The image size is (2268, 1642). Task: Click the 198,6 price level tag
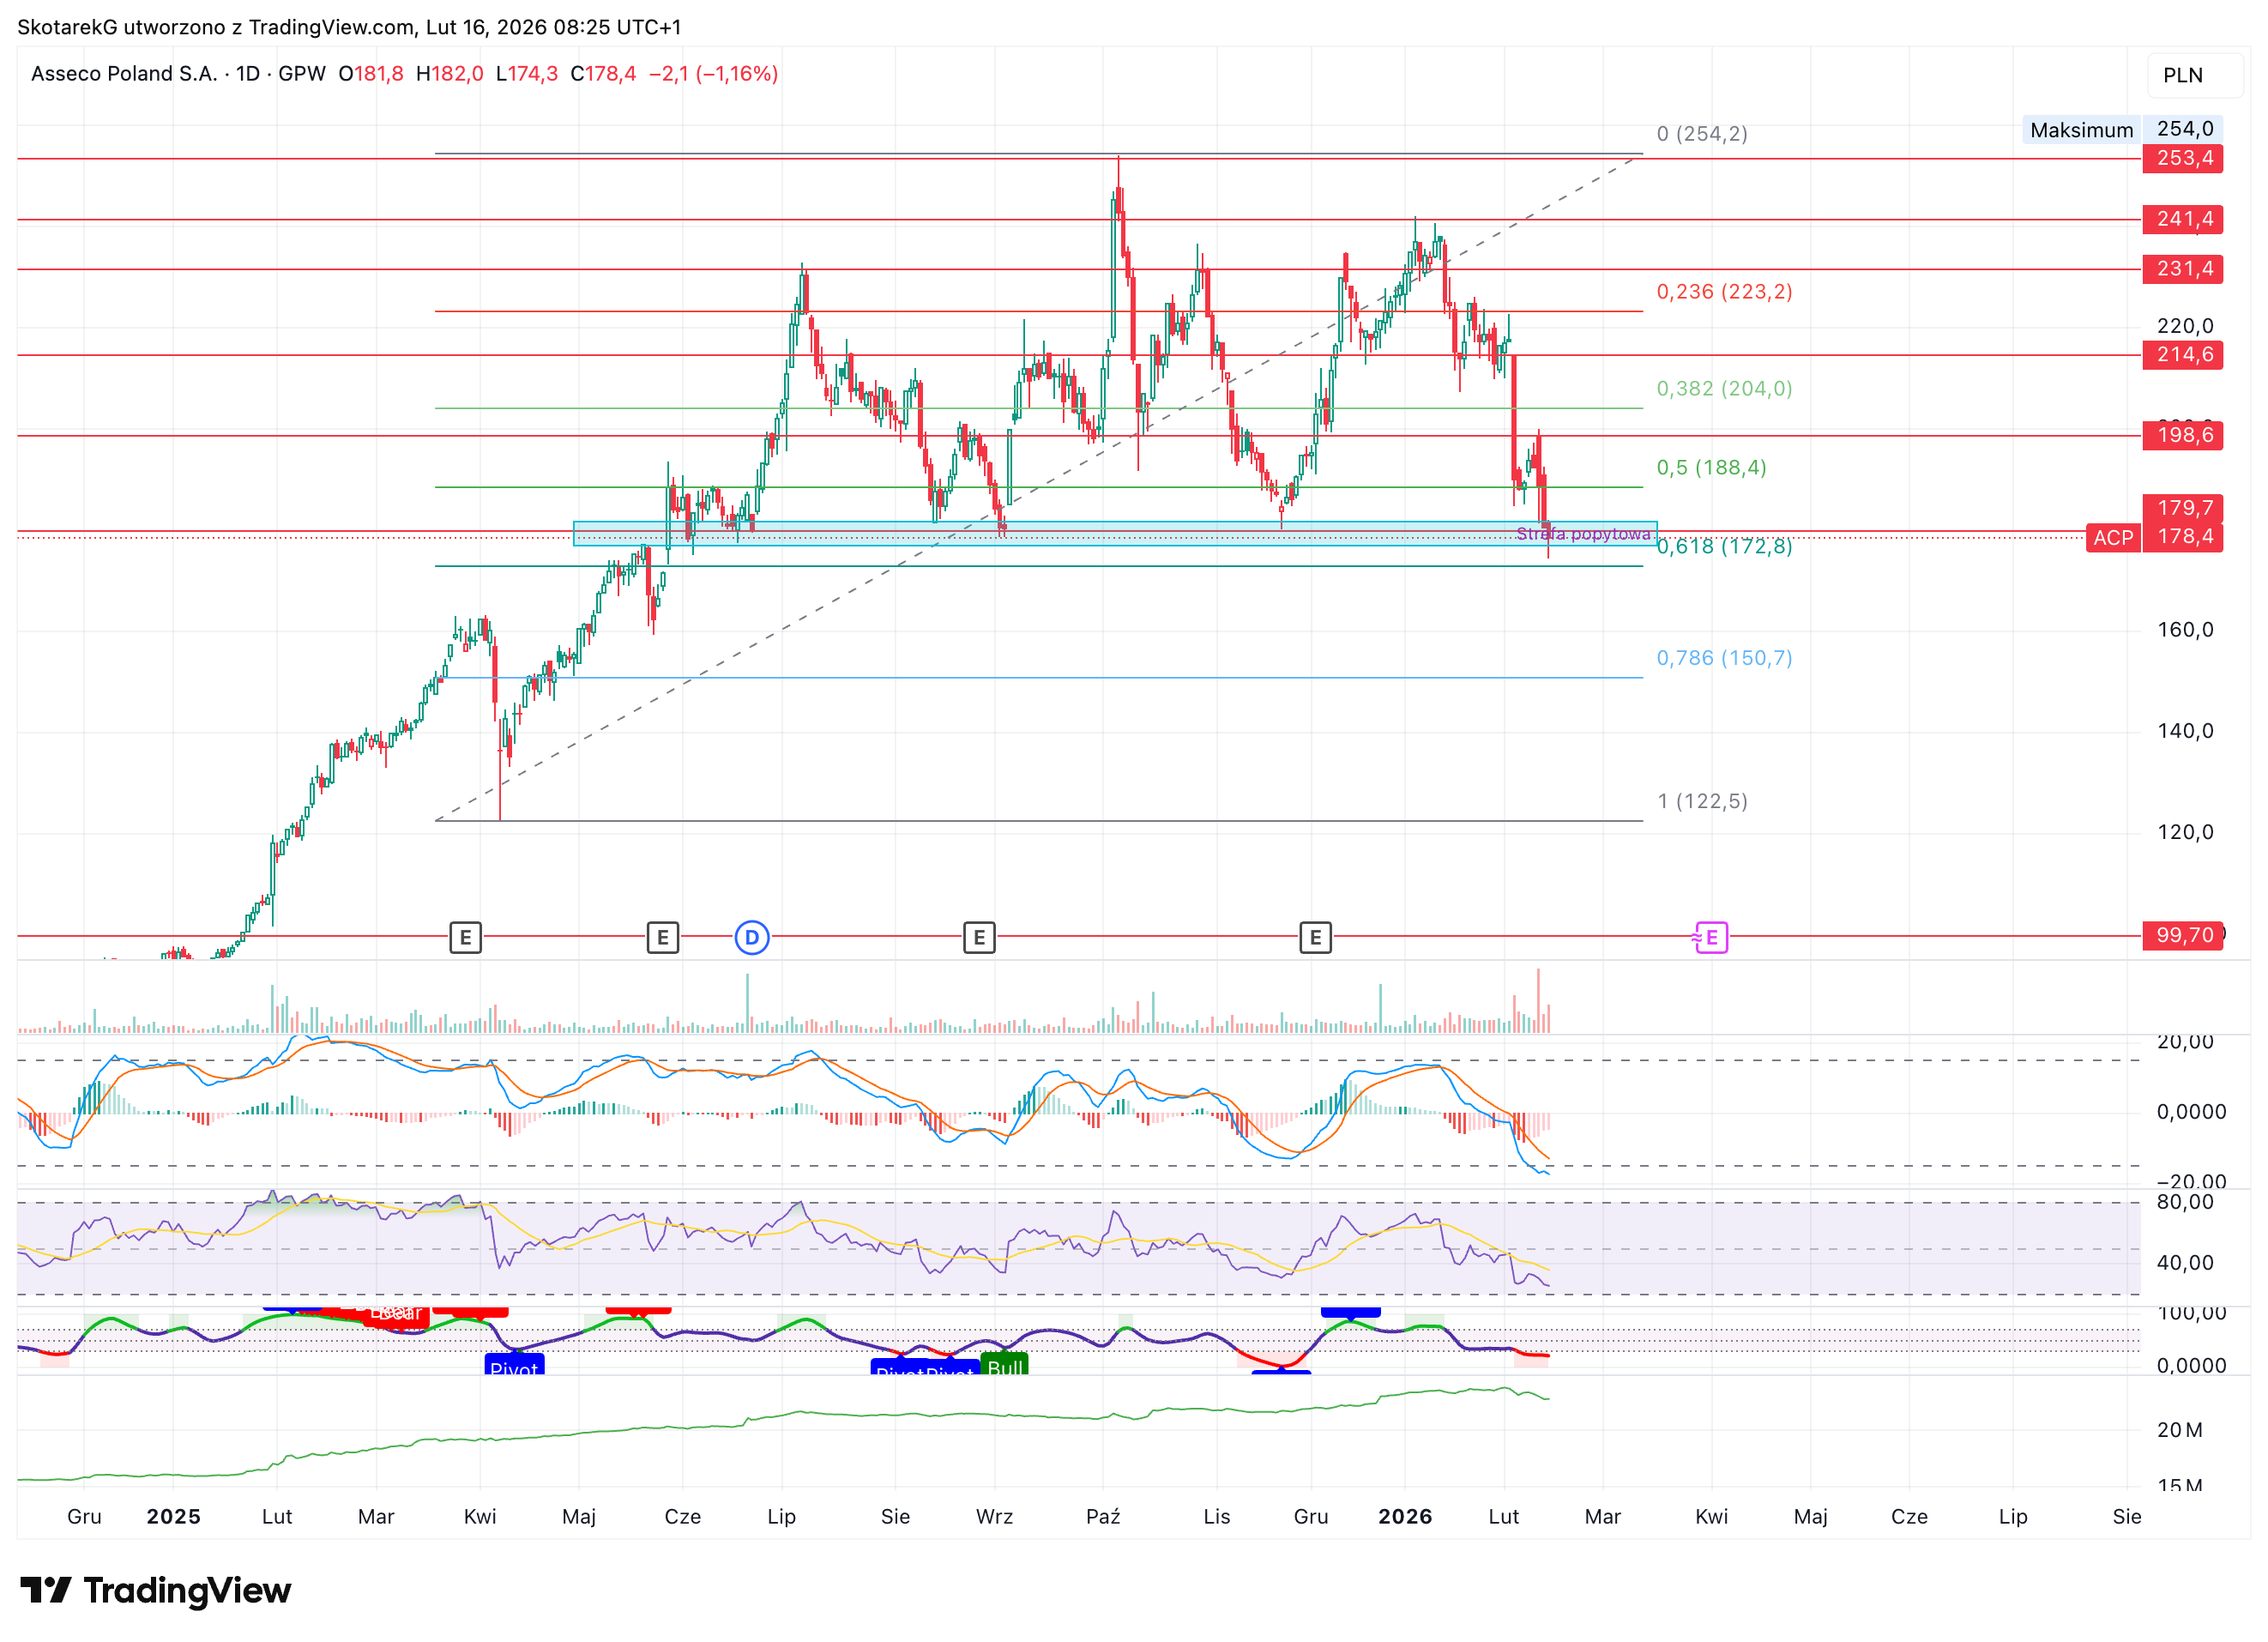[x=2183, y=435]
